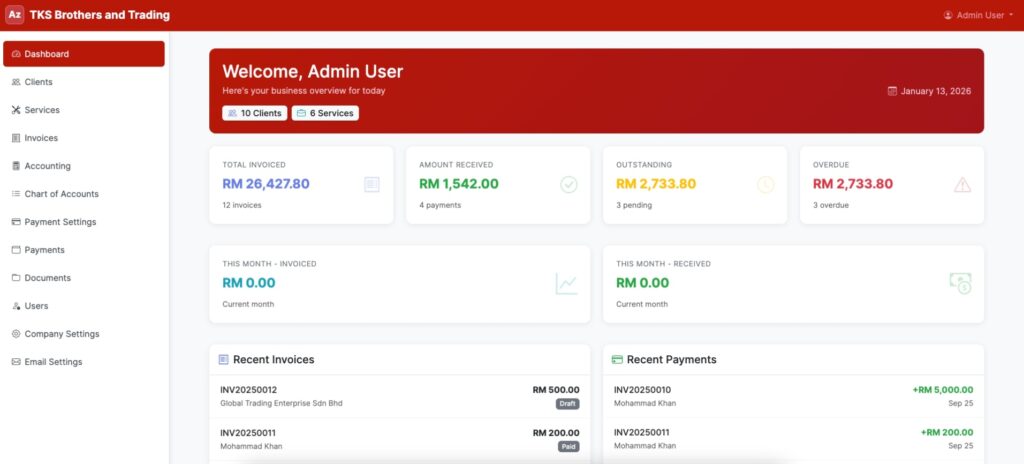Open payment INV20250010 in Recent Payments

point(642,390)
